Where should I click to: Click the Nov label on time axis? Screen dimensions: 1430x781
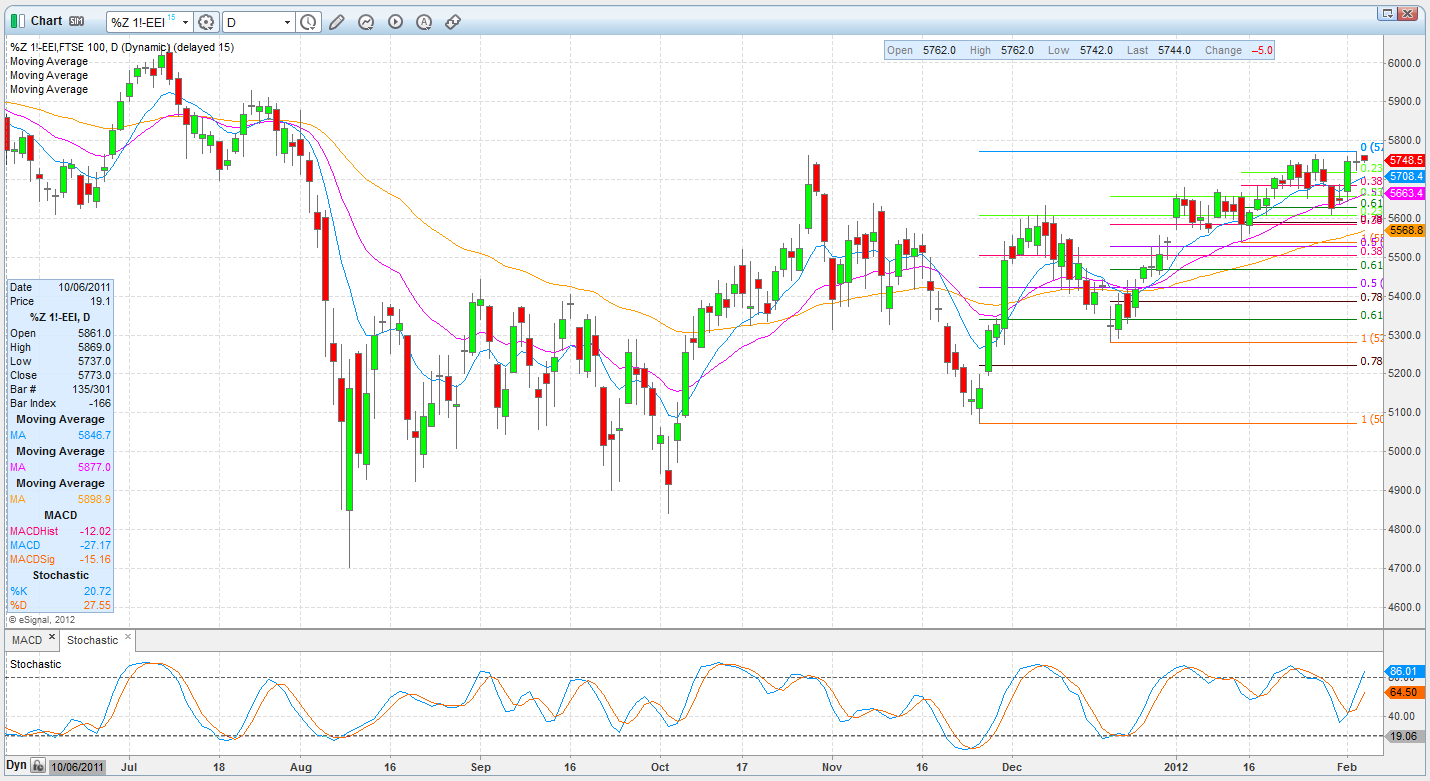tap(832, 768)
